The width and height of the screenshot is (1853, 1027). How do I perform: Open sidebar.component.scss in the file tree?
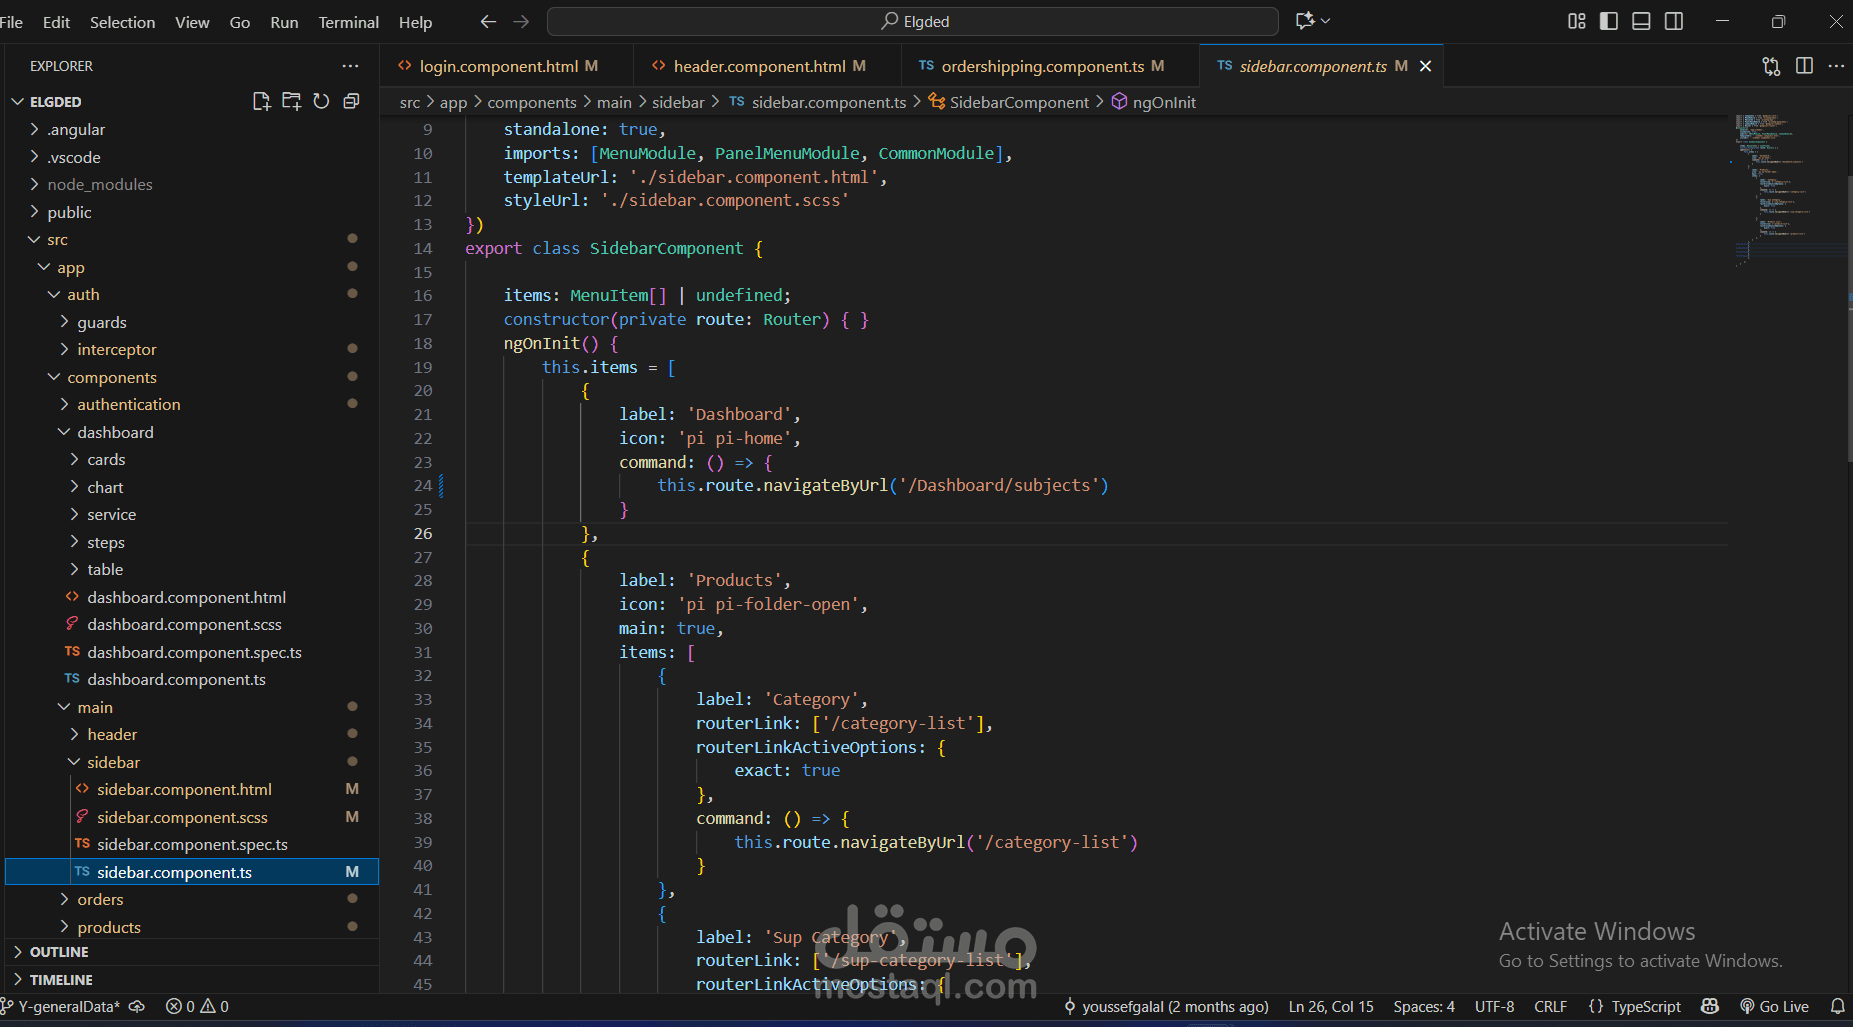point(182,817)
